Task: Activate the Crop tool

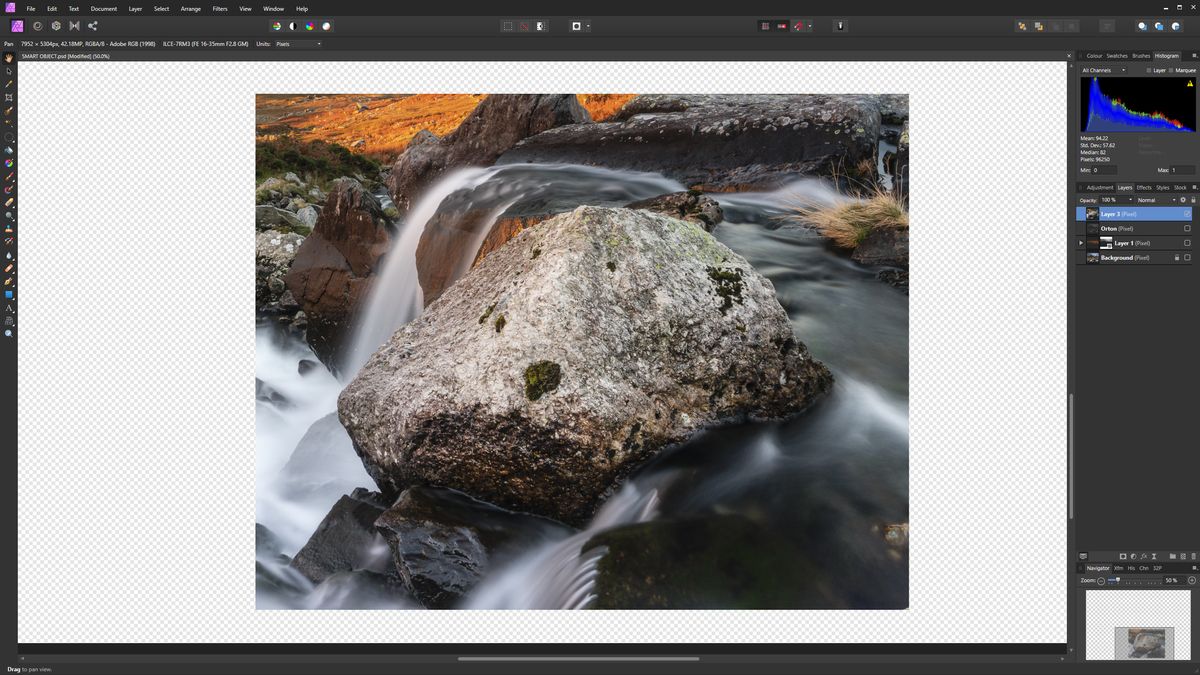Action: 8,95
